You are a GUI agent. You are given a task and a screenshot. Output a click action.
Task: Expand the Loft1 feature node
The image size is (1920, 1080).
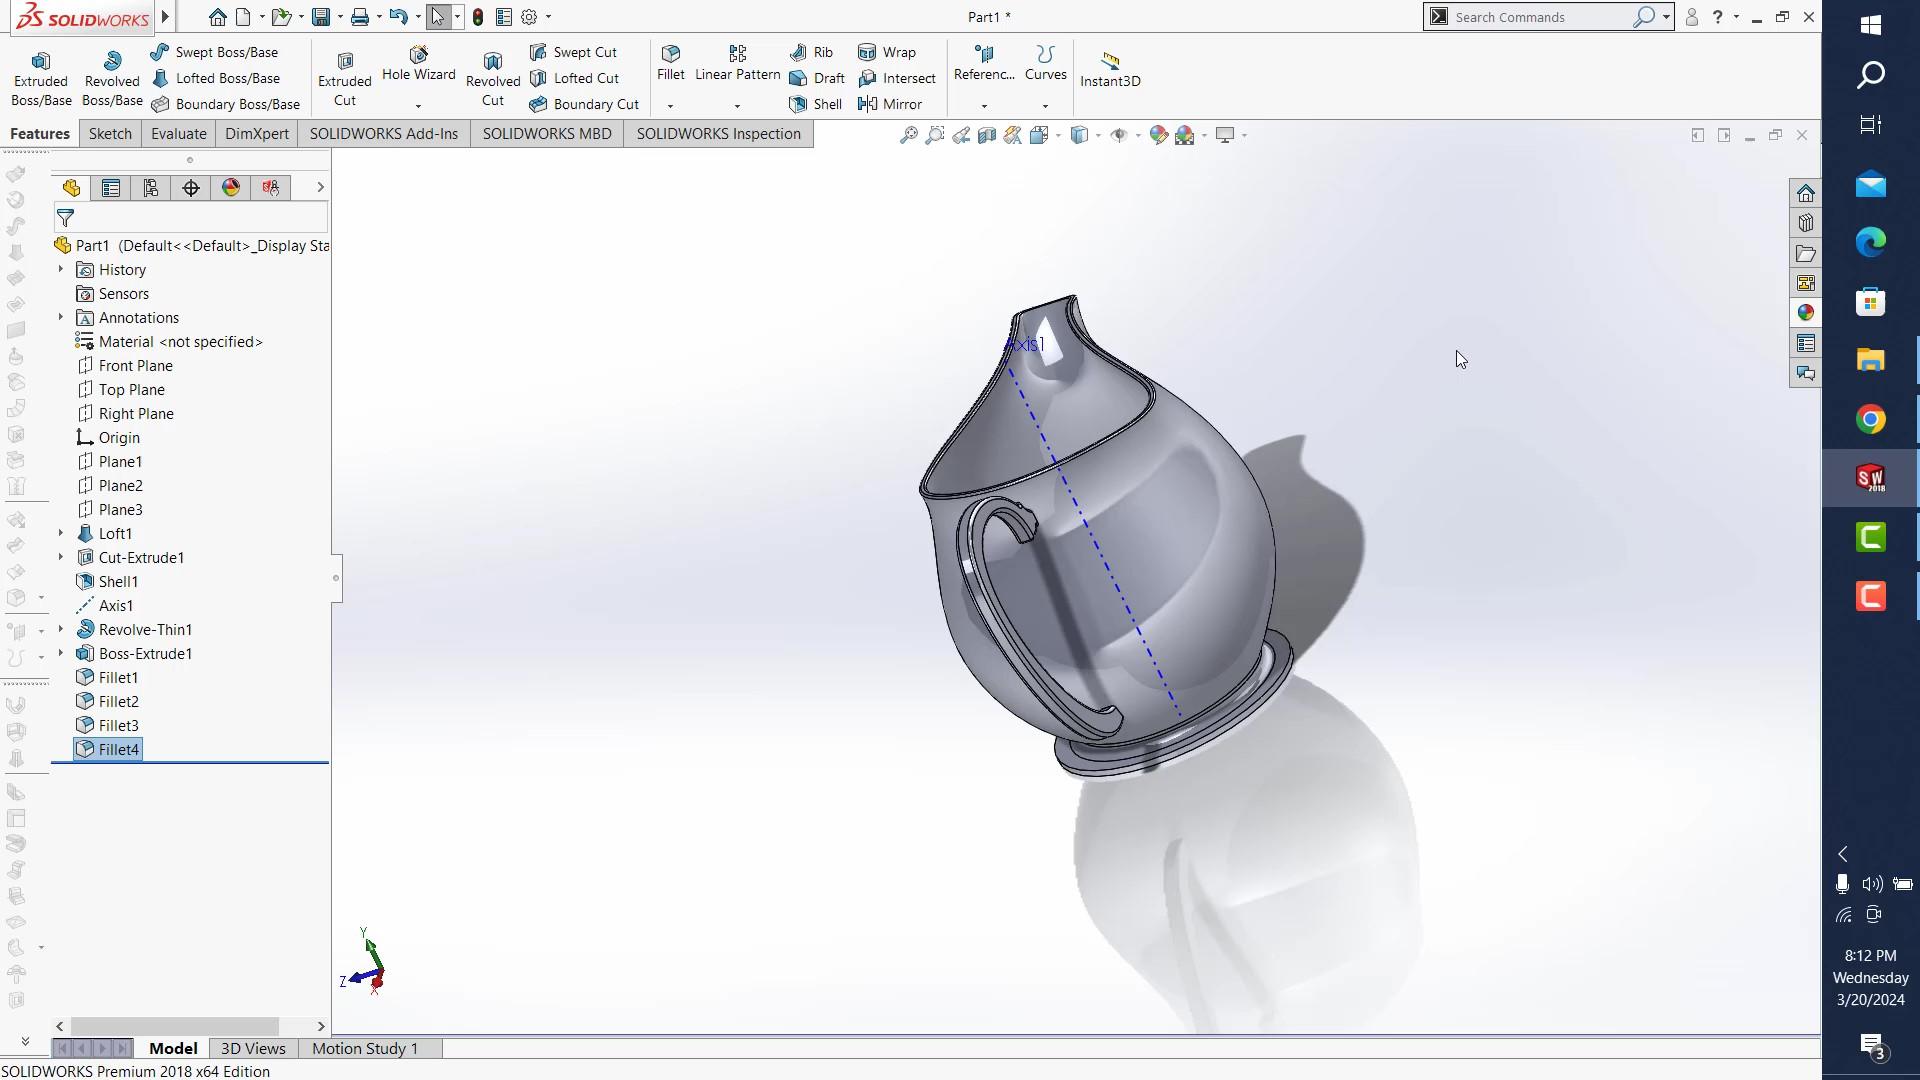[x=61, y=533]
